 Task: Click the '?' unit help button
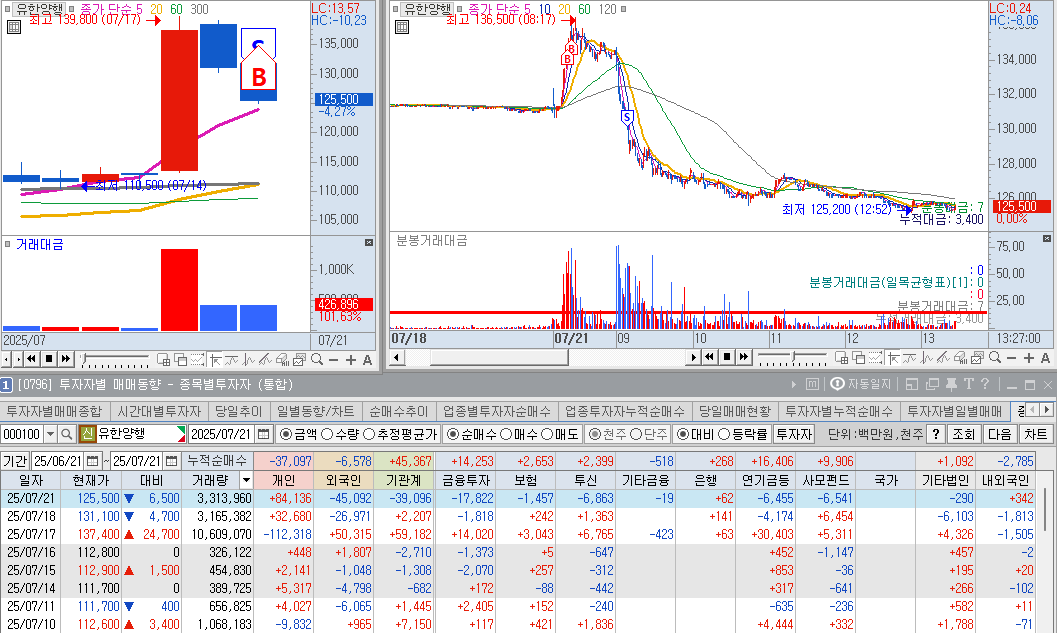tap(936, 434)
